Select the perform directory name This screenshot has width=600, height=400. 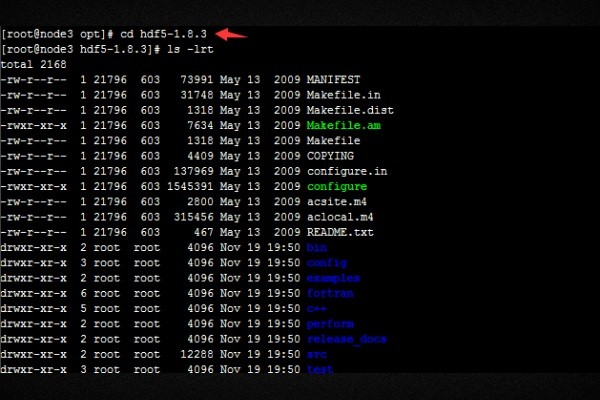pos(330,324)
